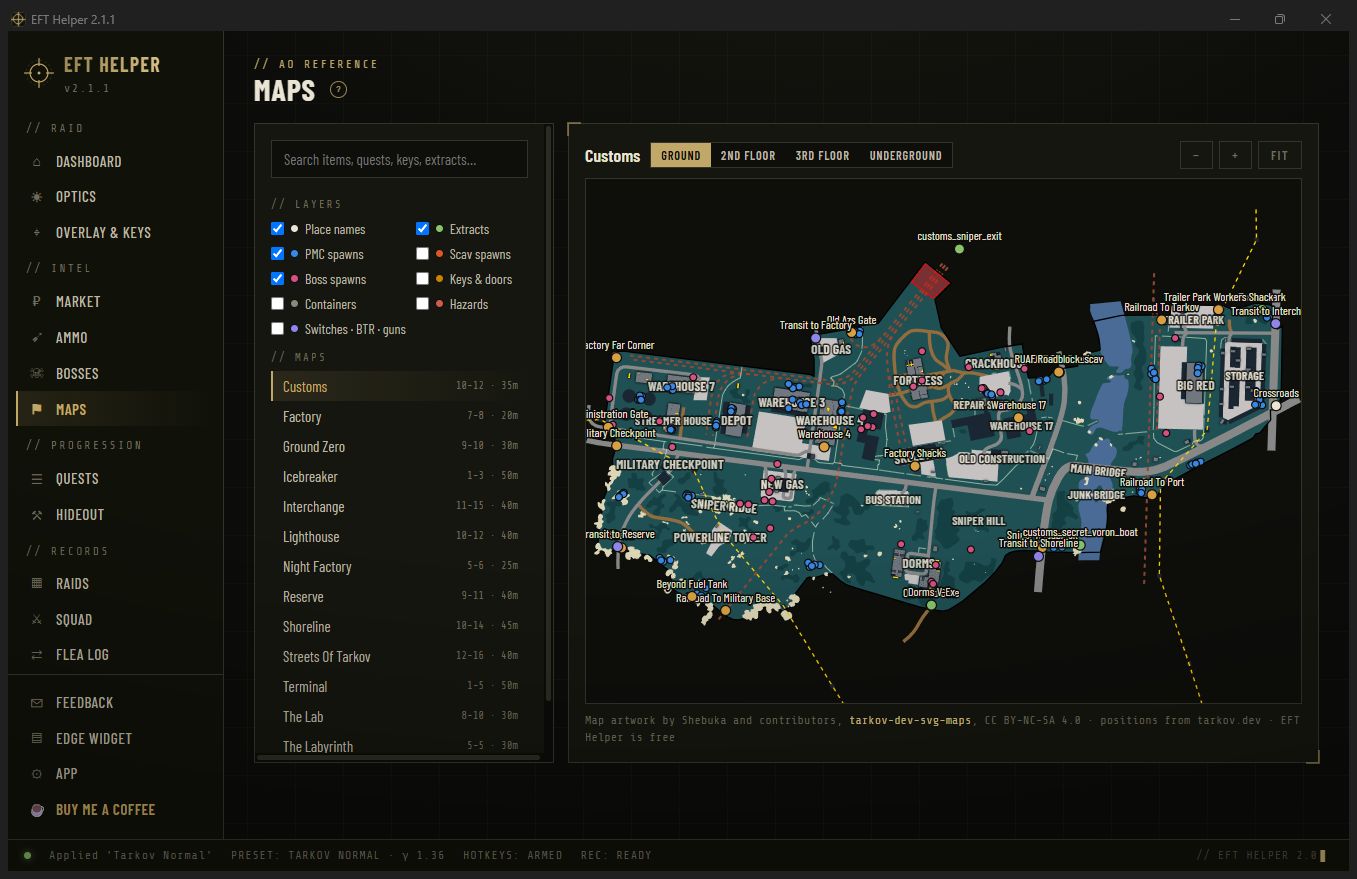Viewport: 1357px width, 879px height.
Task: Enable the Containers layer checkbox
Action: pyautogui.click(x=278, y=304)
